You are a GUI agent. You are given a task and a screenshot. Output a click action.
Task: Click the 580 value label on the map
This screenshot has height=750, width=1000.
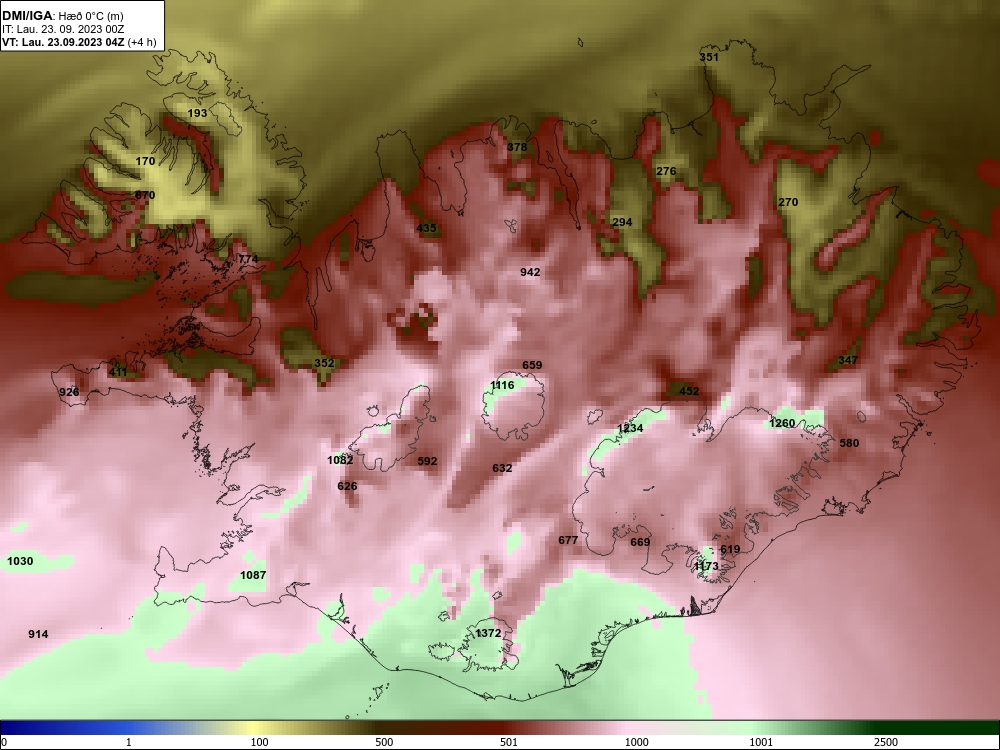point(849,443)
